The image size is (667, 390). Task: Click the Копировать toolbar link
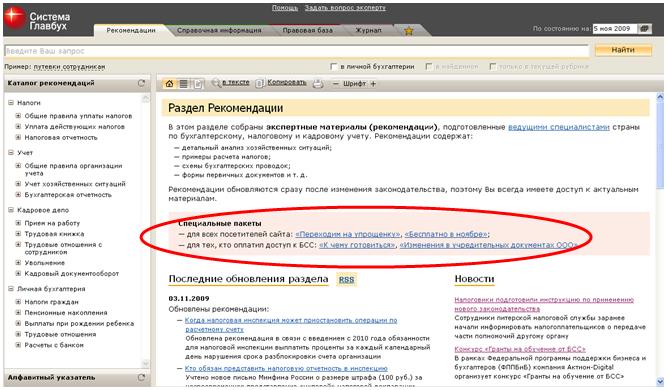[287, 83]
